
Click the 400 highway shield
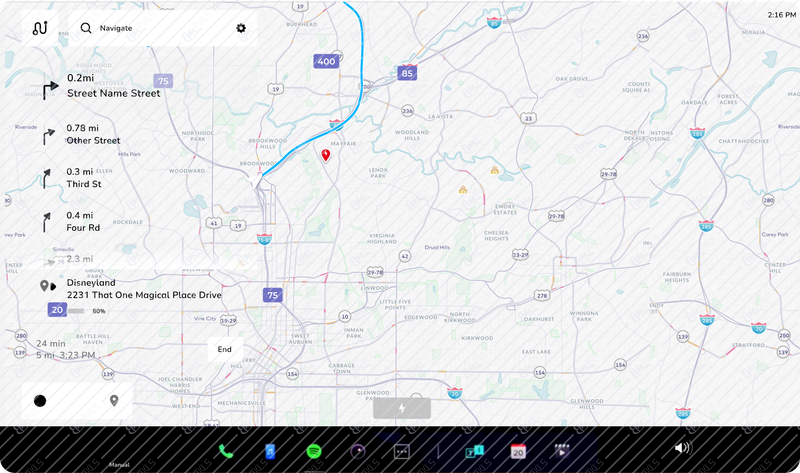click(x=326, y=62)
